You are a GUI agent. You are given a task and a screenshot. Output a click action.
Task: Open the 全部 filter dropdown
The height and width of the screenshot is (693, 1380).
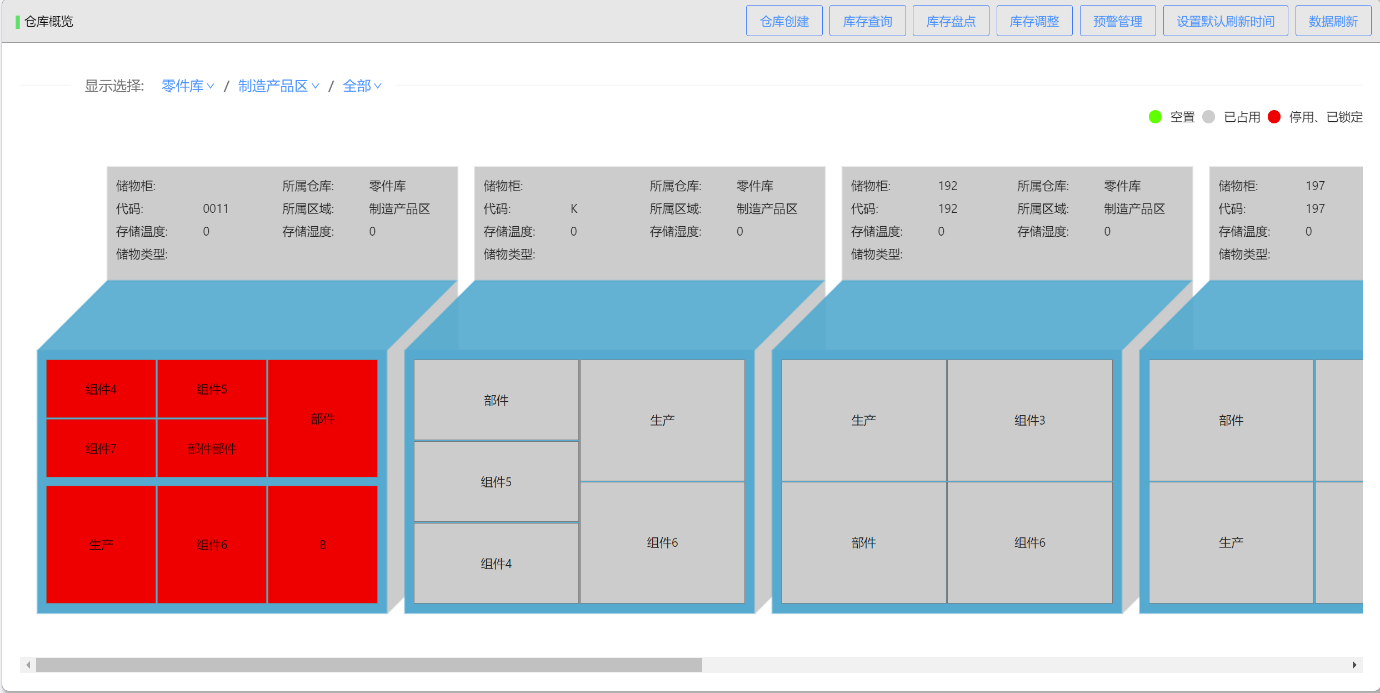click(362, 86)
